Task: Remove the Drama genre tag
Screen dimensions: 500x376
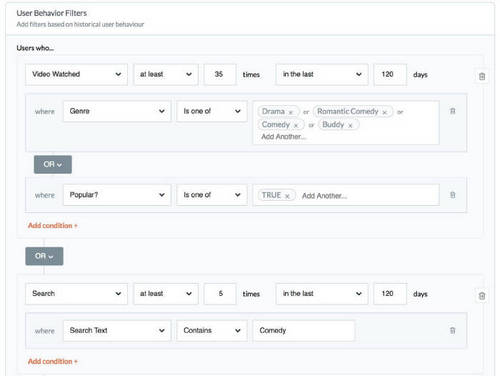Action: (x=291, y=112)
